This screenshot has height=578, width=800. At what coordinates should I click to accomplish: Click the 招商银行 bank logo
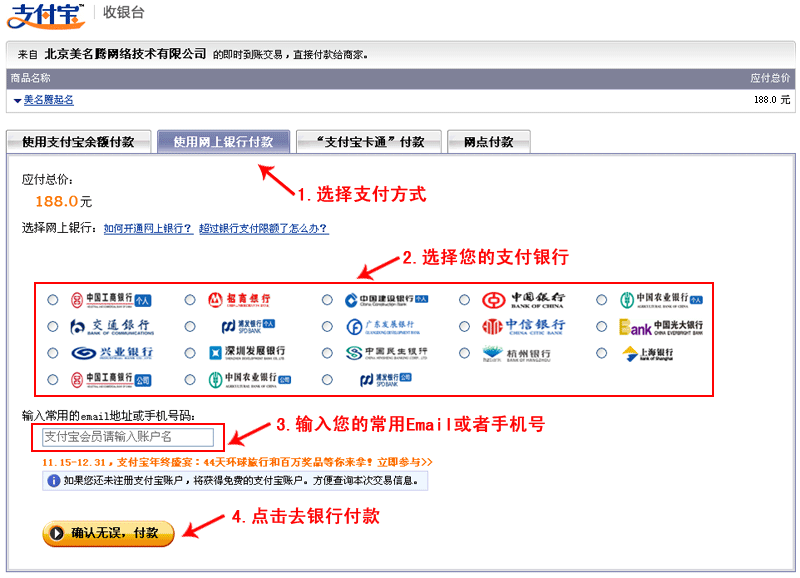click(x=239, y=299)
